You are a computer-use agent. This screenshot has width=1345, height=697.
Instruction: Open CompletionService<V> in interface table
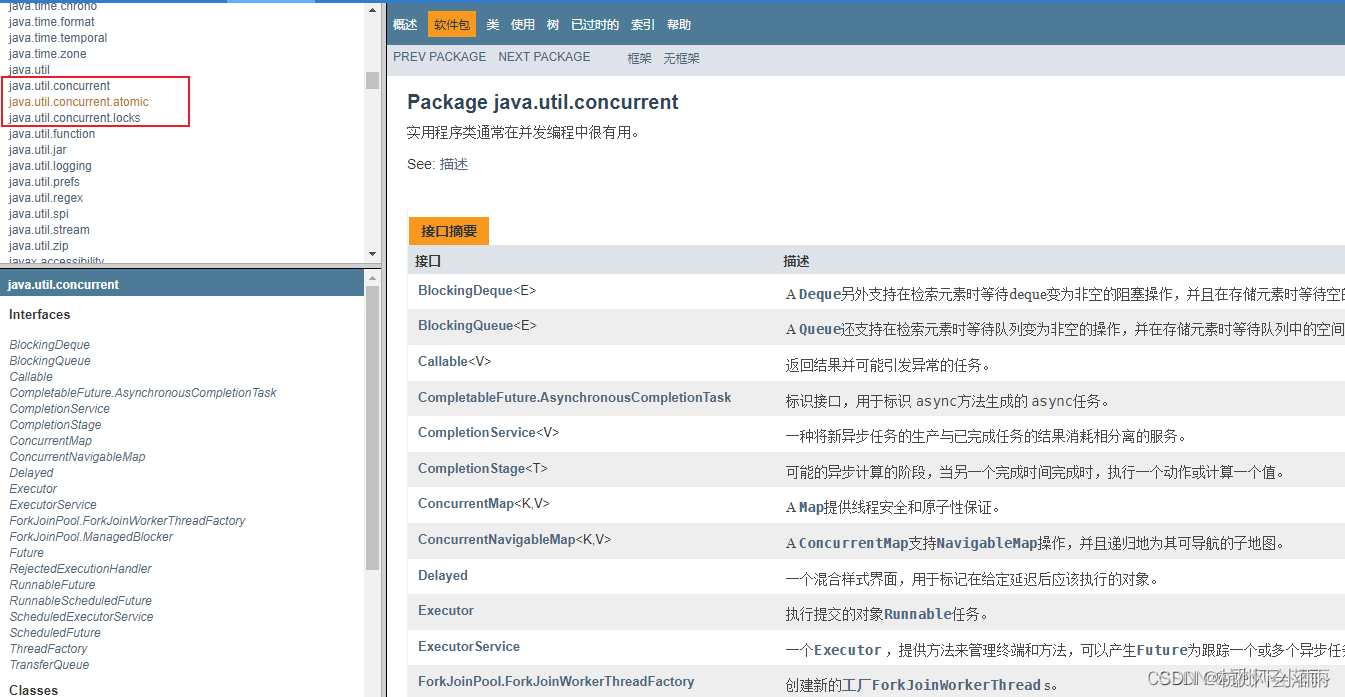(x=488, y=433)
